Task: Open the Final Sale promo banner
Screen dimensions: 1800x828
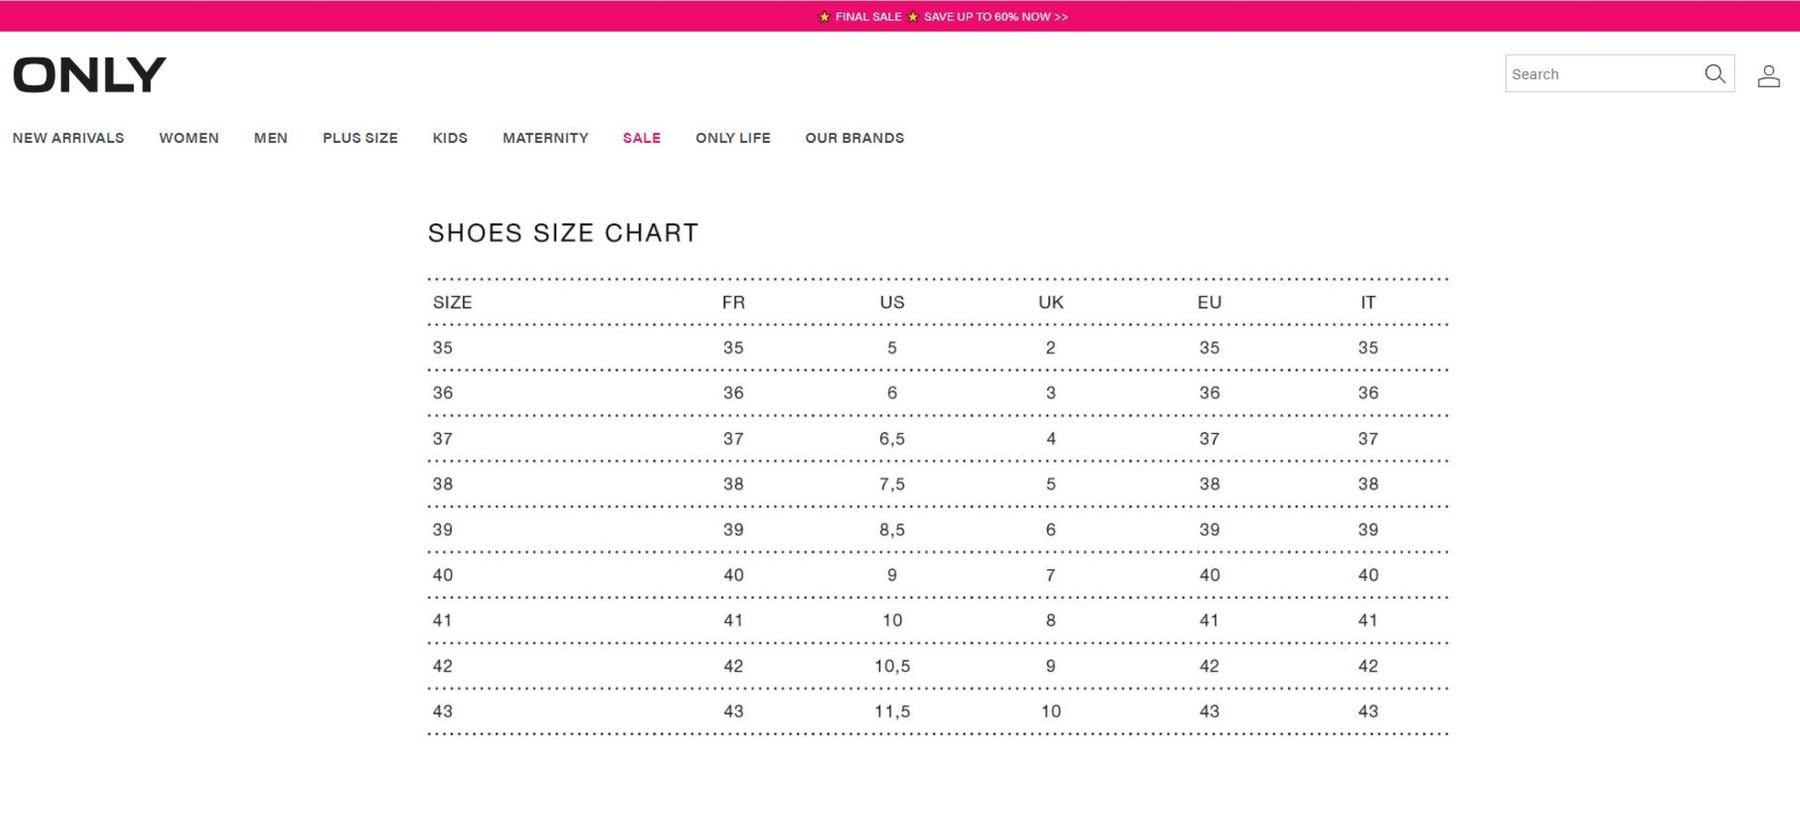Action: [x=944, y=16]
